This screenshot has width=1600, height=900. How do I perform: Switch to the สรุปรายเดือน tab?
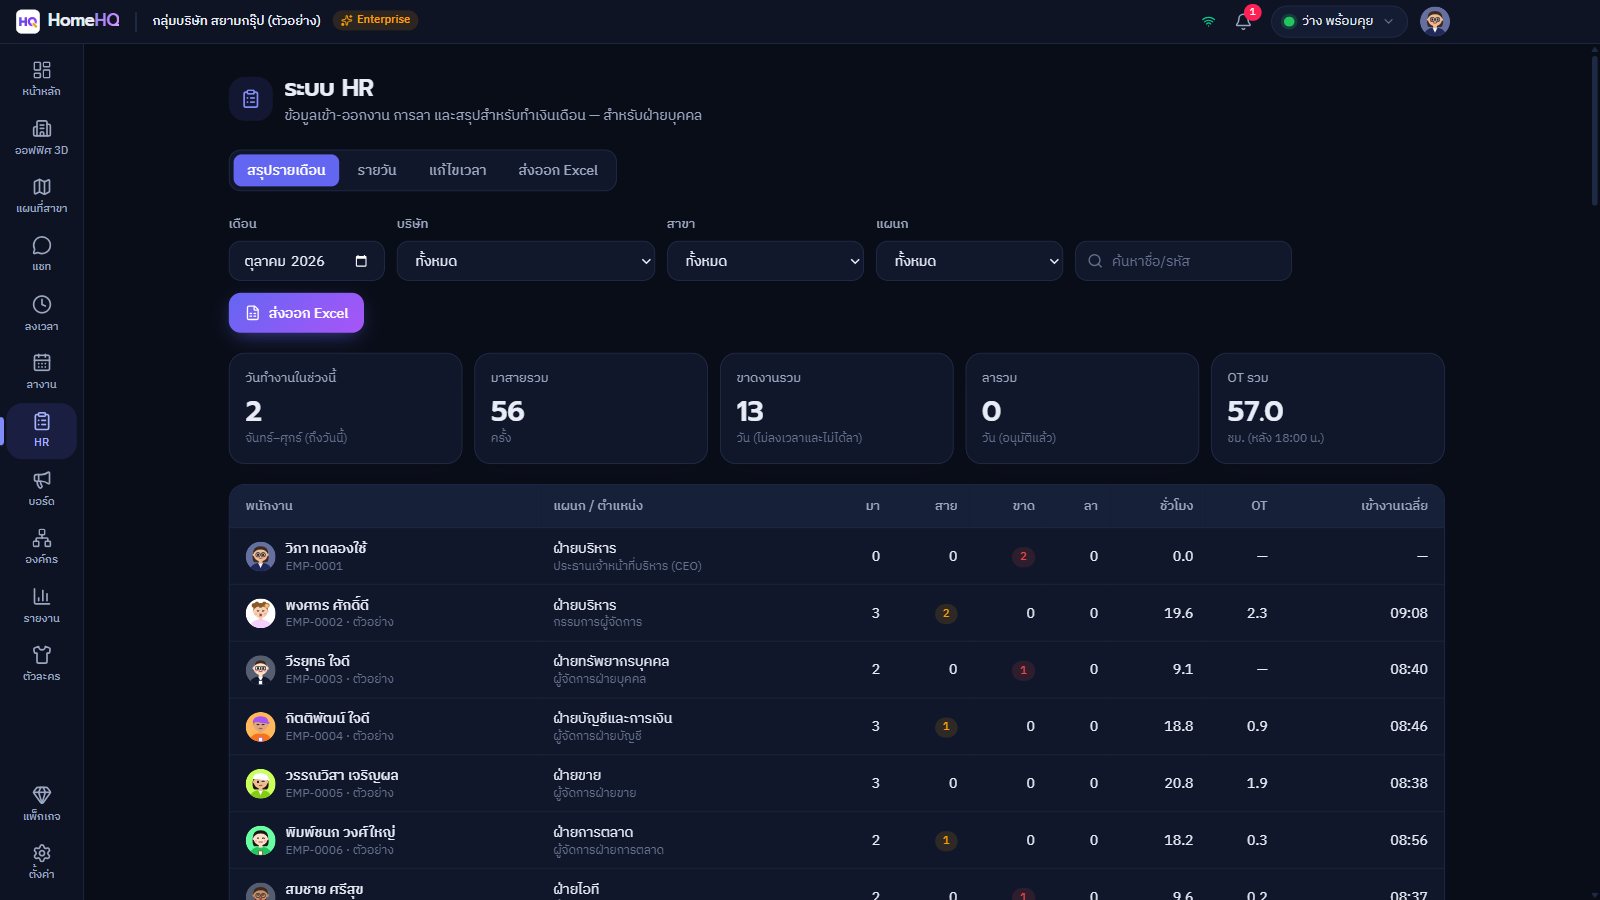pos(286,170)
